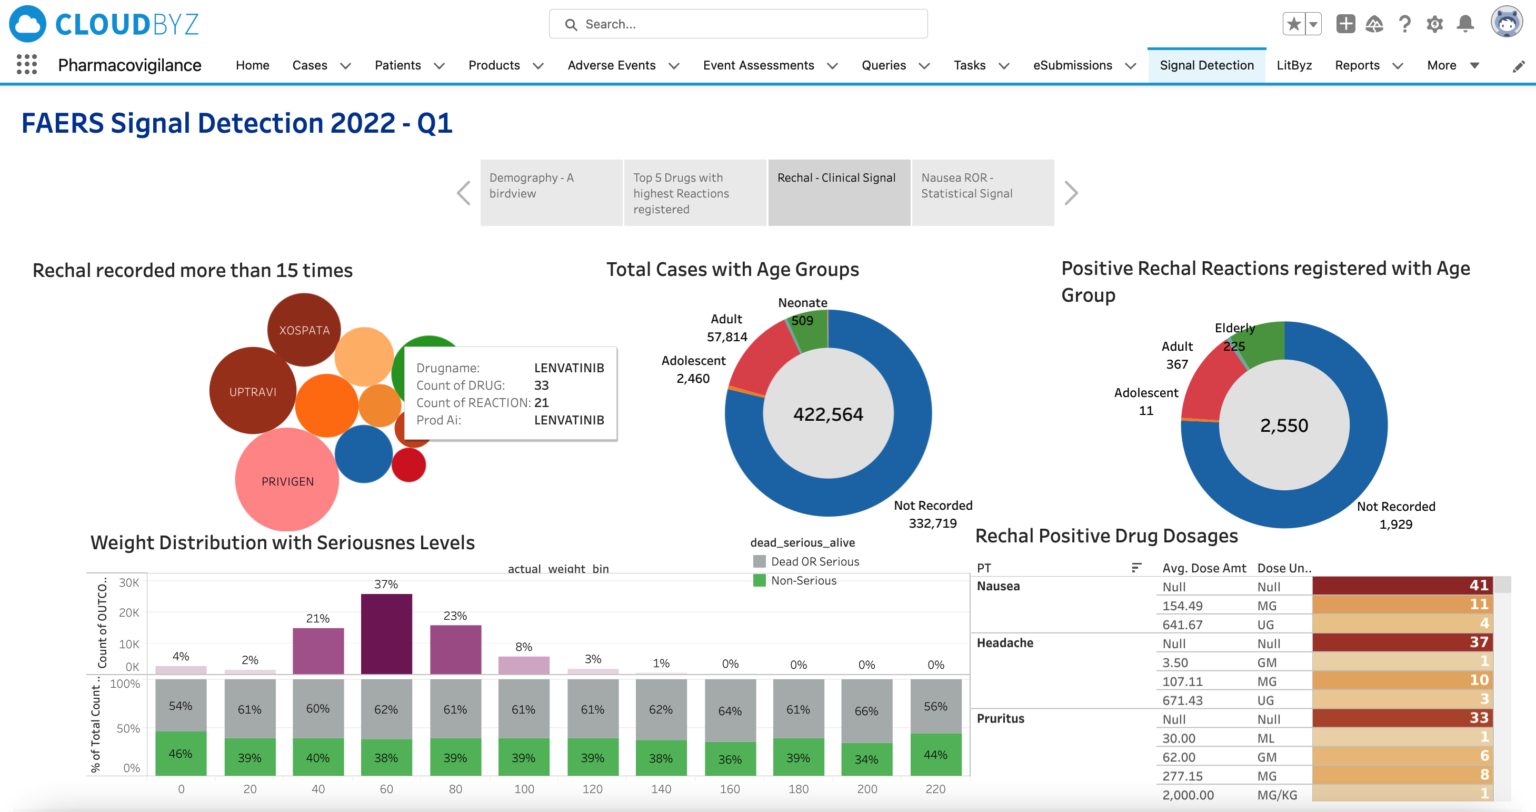Click the Demography - A birdview navigation card

551,192
